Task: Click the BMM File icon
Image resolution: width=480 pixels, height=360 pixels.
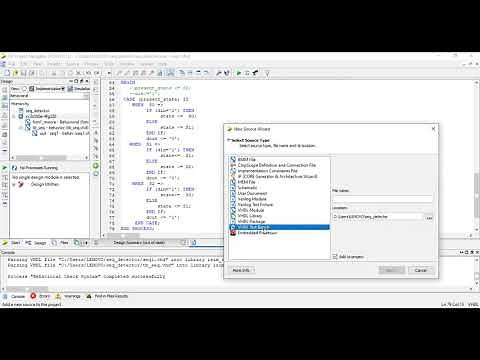Action: [233, 160]
